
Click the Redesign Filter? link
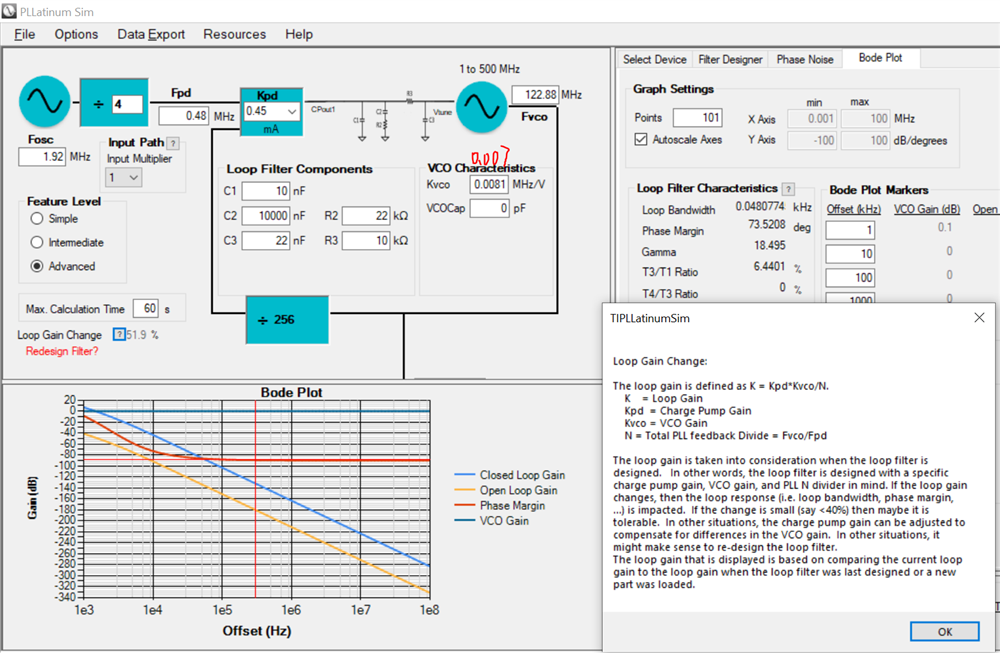(x=62, y=351)
